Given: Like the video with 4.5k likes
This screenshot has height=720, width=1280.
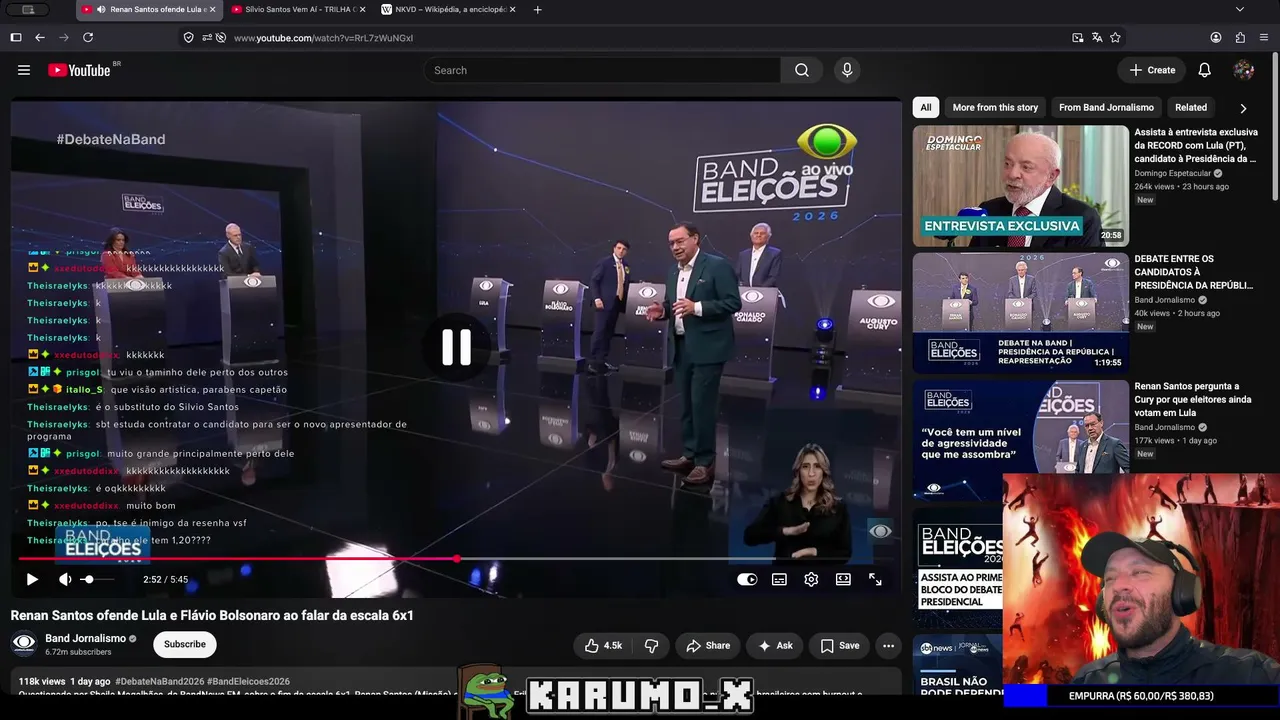Looking at the screenshot, I should click(603, 646).
